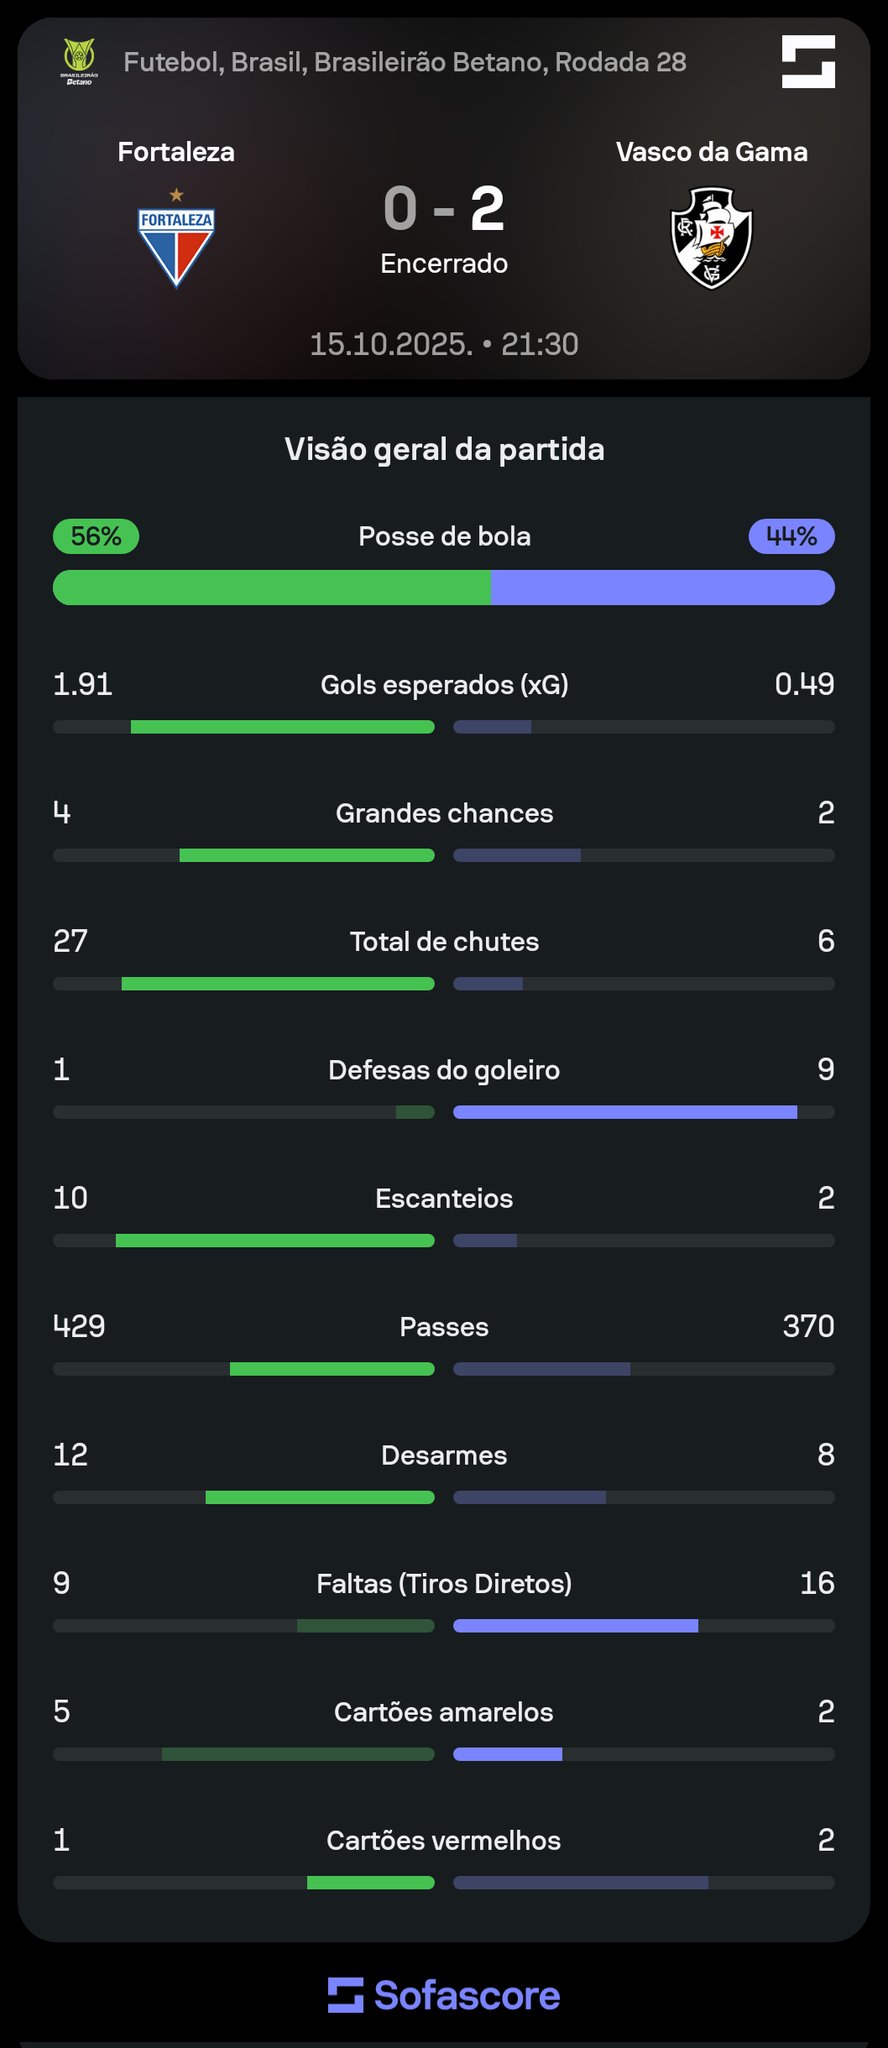Image resolution: width=888 pixels, height=2048 pixels.
Task: Click the green 56% possession badge
Action: coord(96,537)
